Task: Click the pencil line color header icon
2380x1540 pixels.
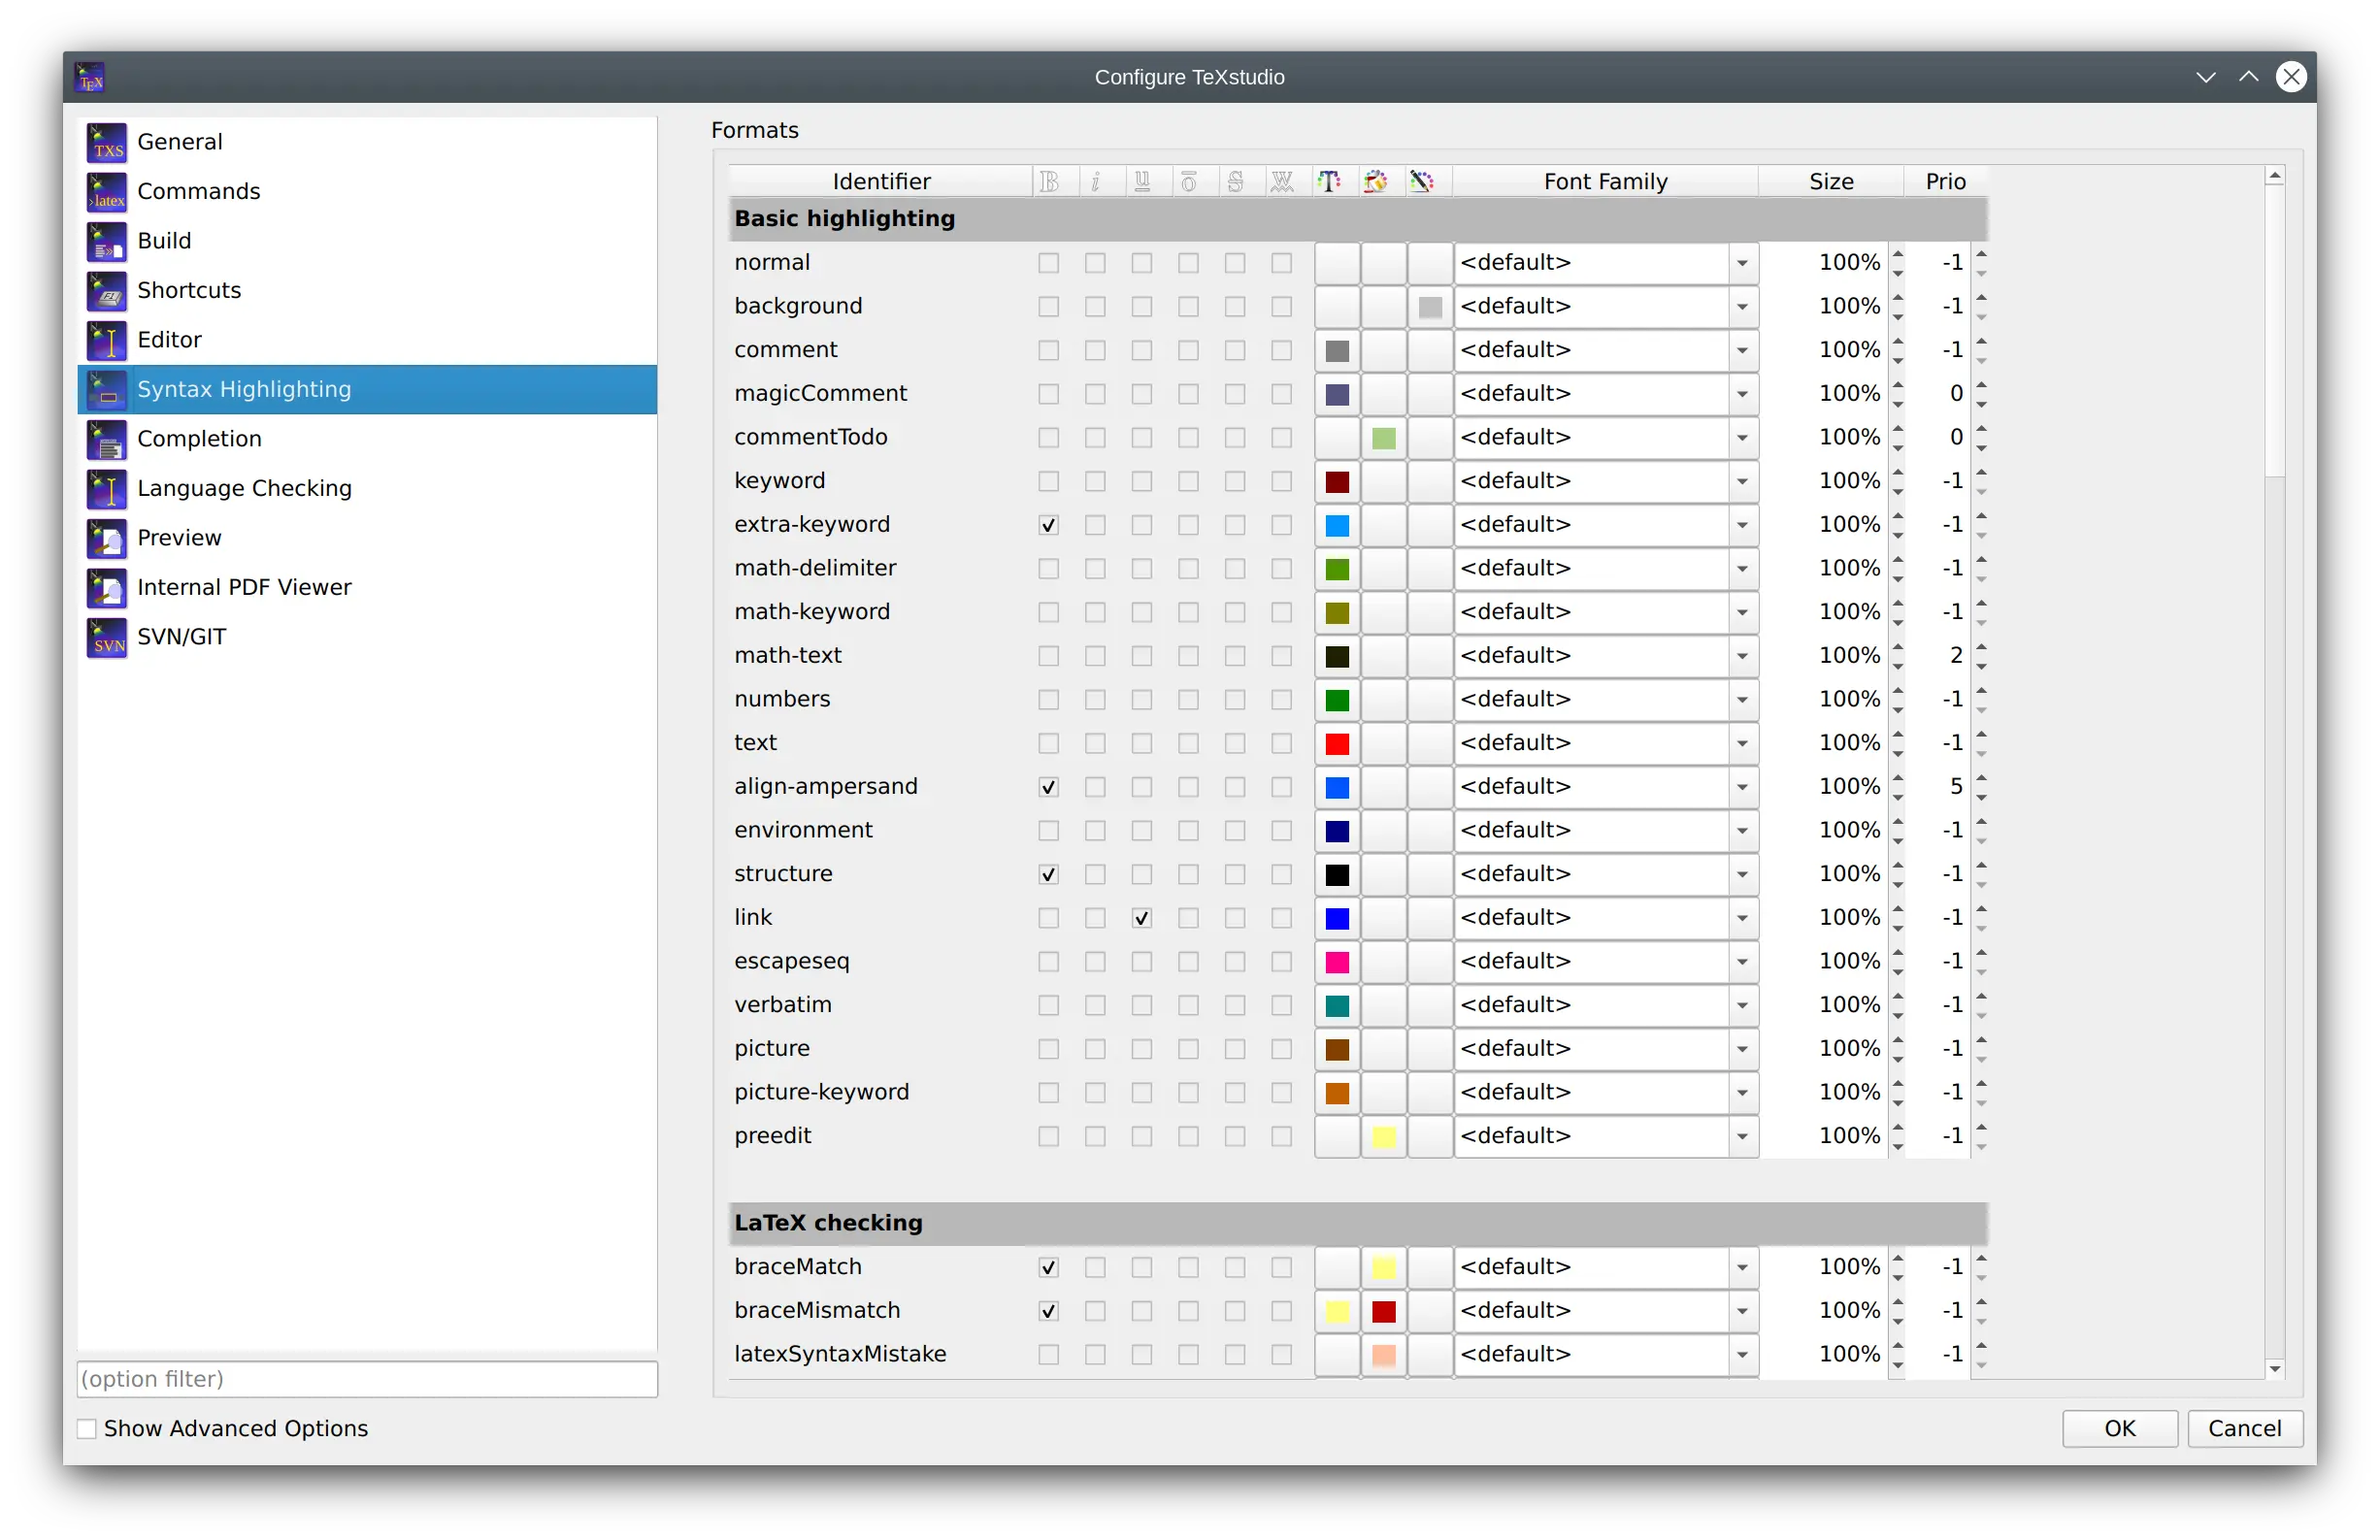Action: 1422,181
